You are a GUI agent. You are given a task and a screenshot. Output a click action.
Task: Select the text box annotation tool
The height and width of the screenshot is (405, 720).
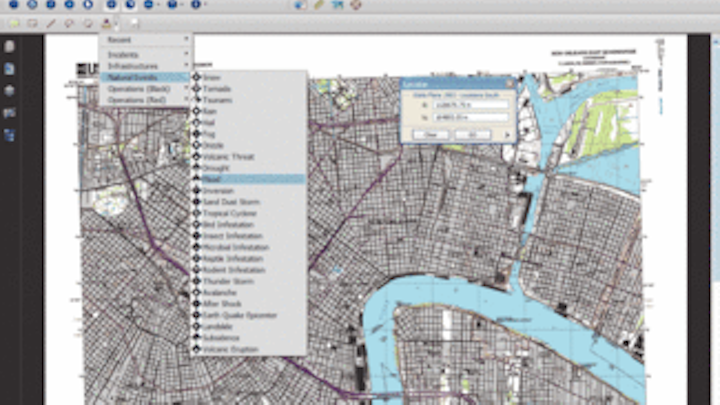click(x=32, y=23)
